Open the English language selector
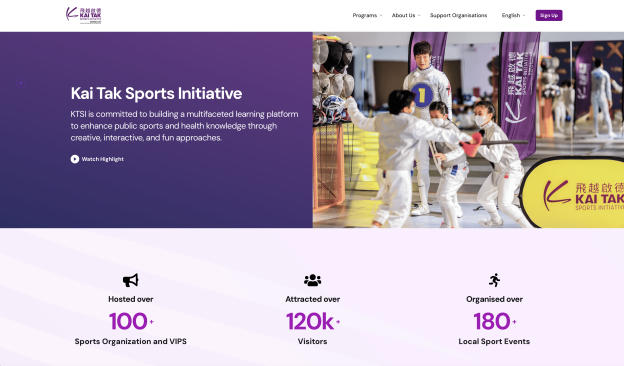Image resolution: width=624 pixels, height=366 pixels. (513, 16)
